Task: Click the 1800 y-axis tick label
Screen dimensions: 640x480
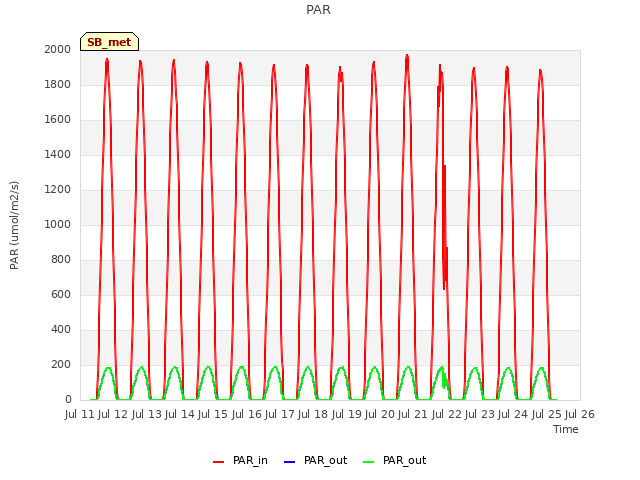Action: (x=58, y=84)
